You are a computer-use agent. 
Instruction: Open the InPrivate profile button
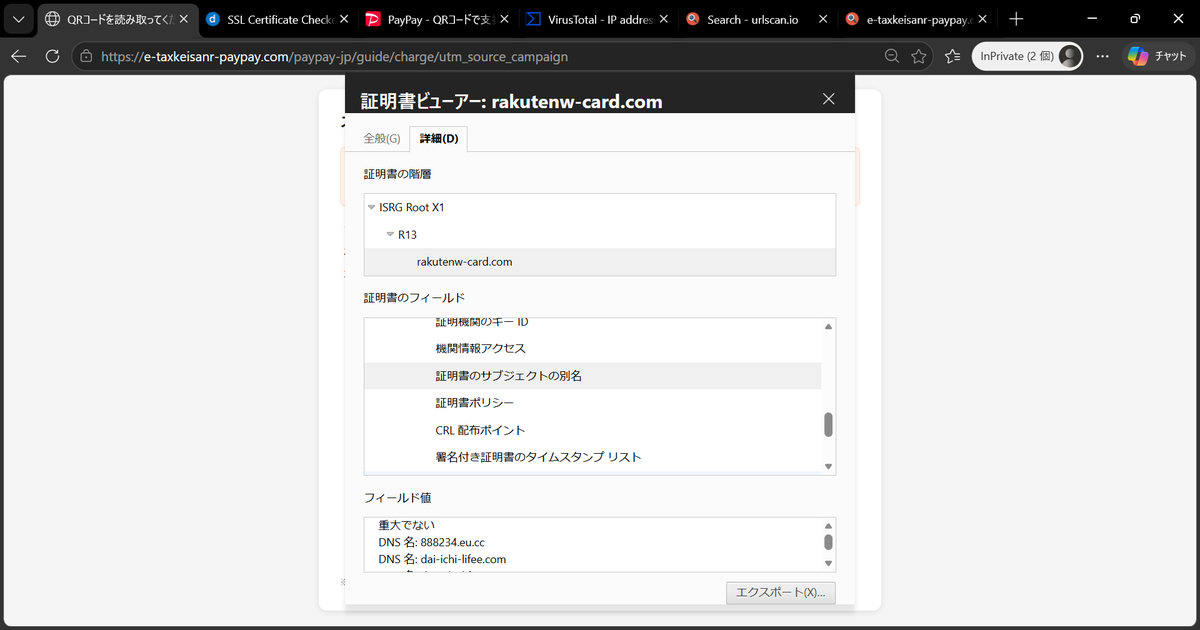(x=1028, y=57)
